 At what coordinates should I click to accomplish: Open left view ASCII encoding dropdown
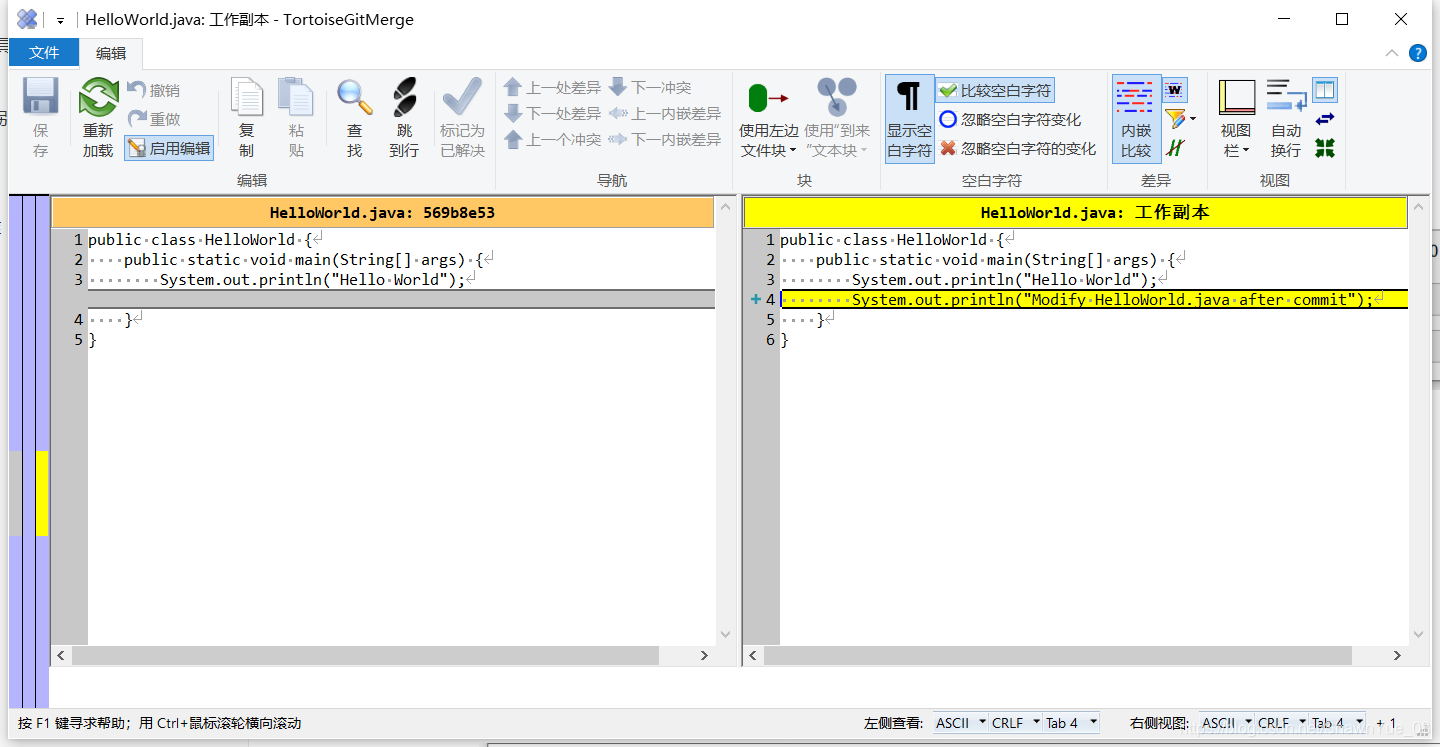pos(961,722)
